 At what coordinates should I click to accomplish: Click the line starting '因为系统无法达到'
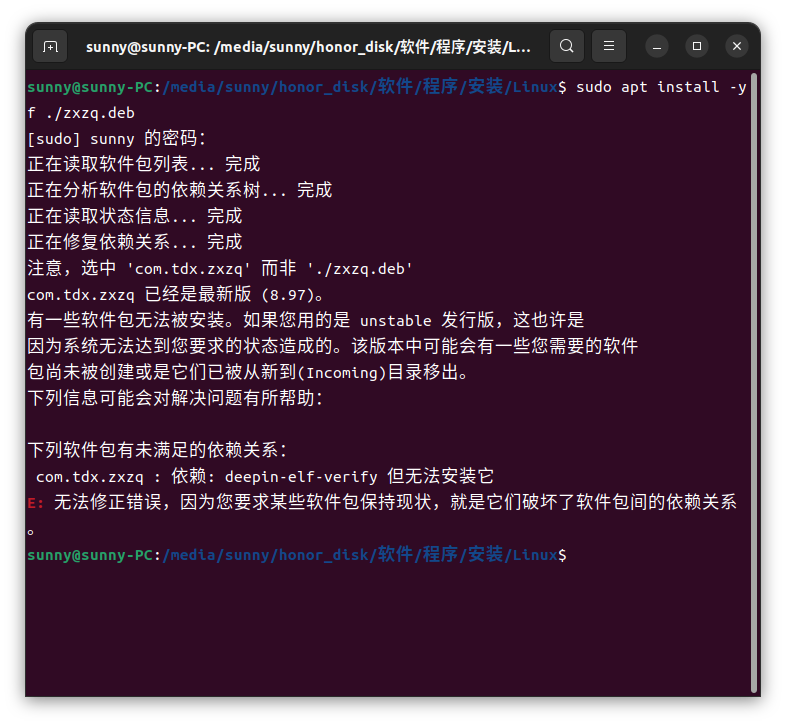click(333, 346)
